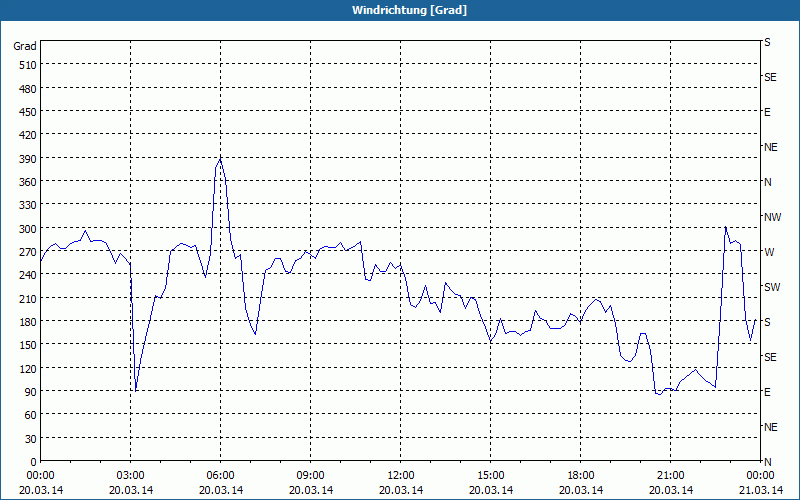Click the 0 y-axis tick label

tap(34, 462)
